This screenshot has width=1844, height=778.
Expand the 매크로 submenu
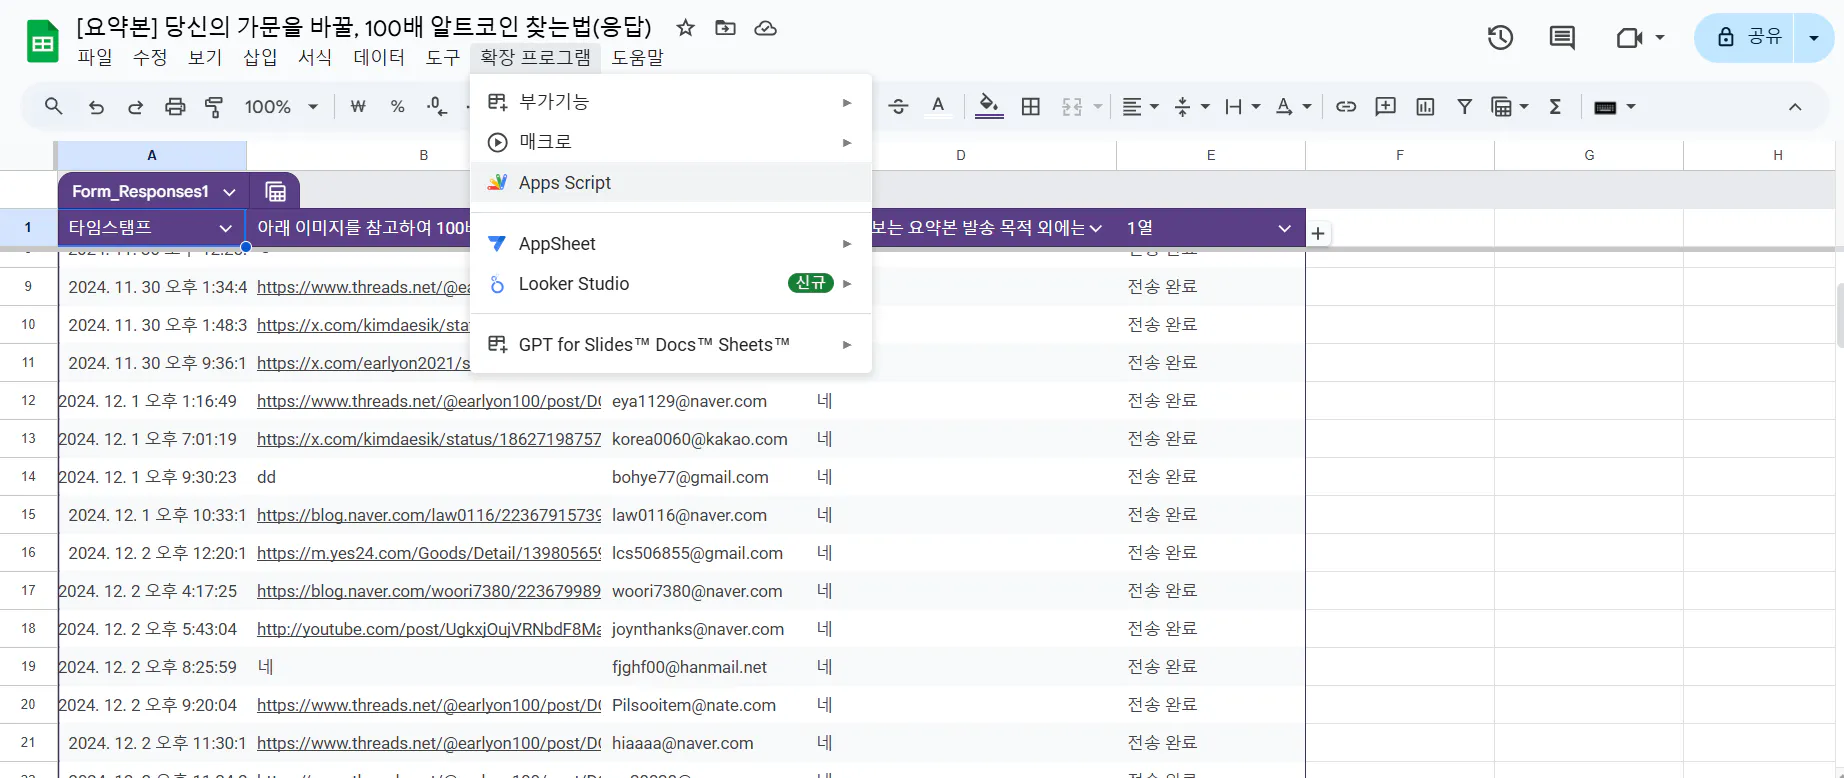pos(671,142)
